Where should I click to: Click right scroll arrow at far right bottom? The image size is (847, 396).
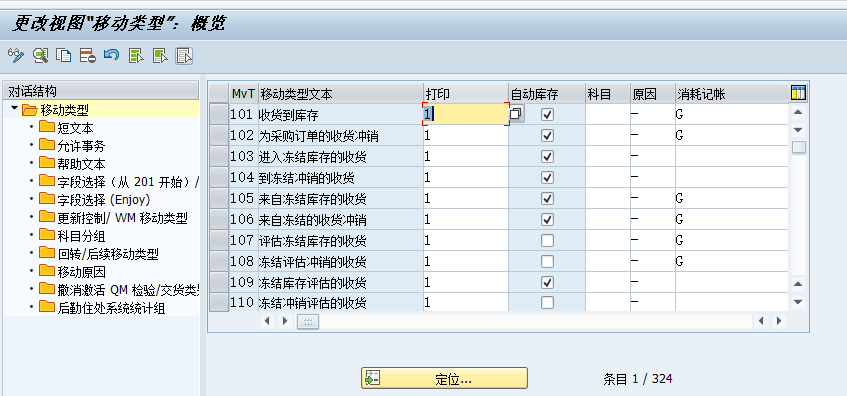point(779,321)
